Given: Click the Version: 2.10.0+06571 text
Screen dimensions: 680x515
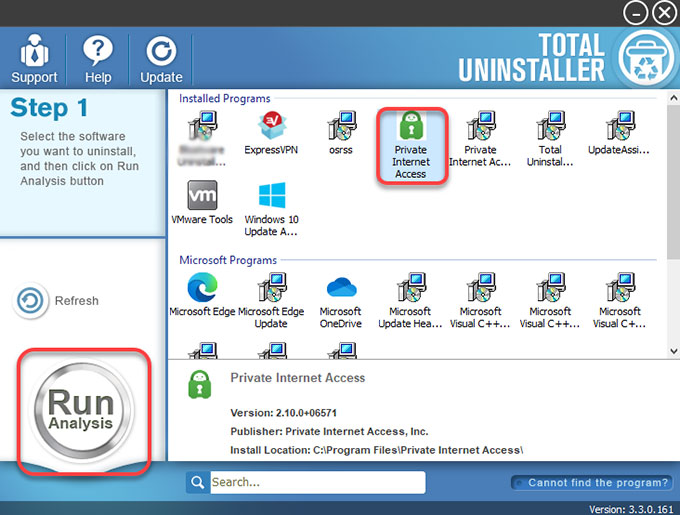Looking at the screenshot, I should point(283,413).
